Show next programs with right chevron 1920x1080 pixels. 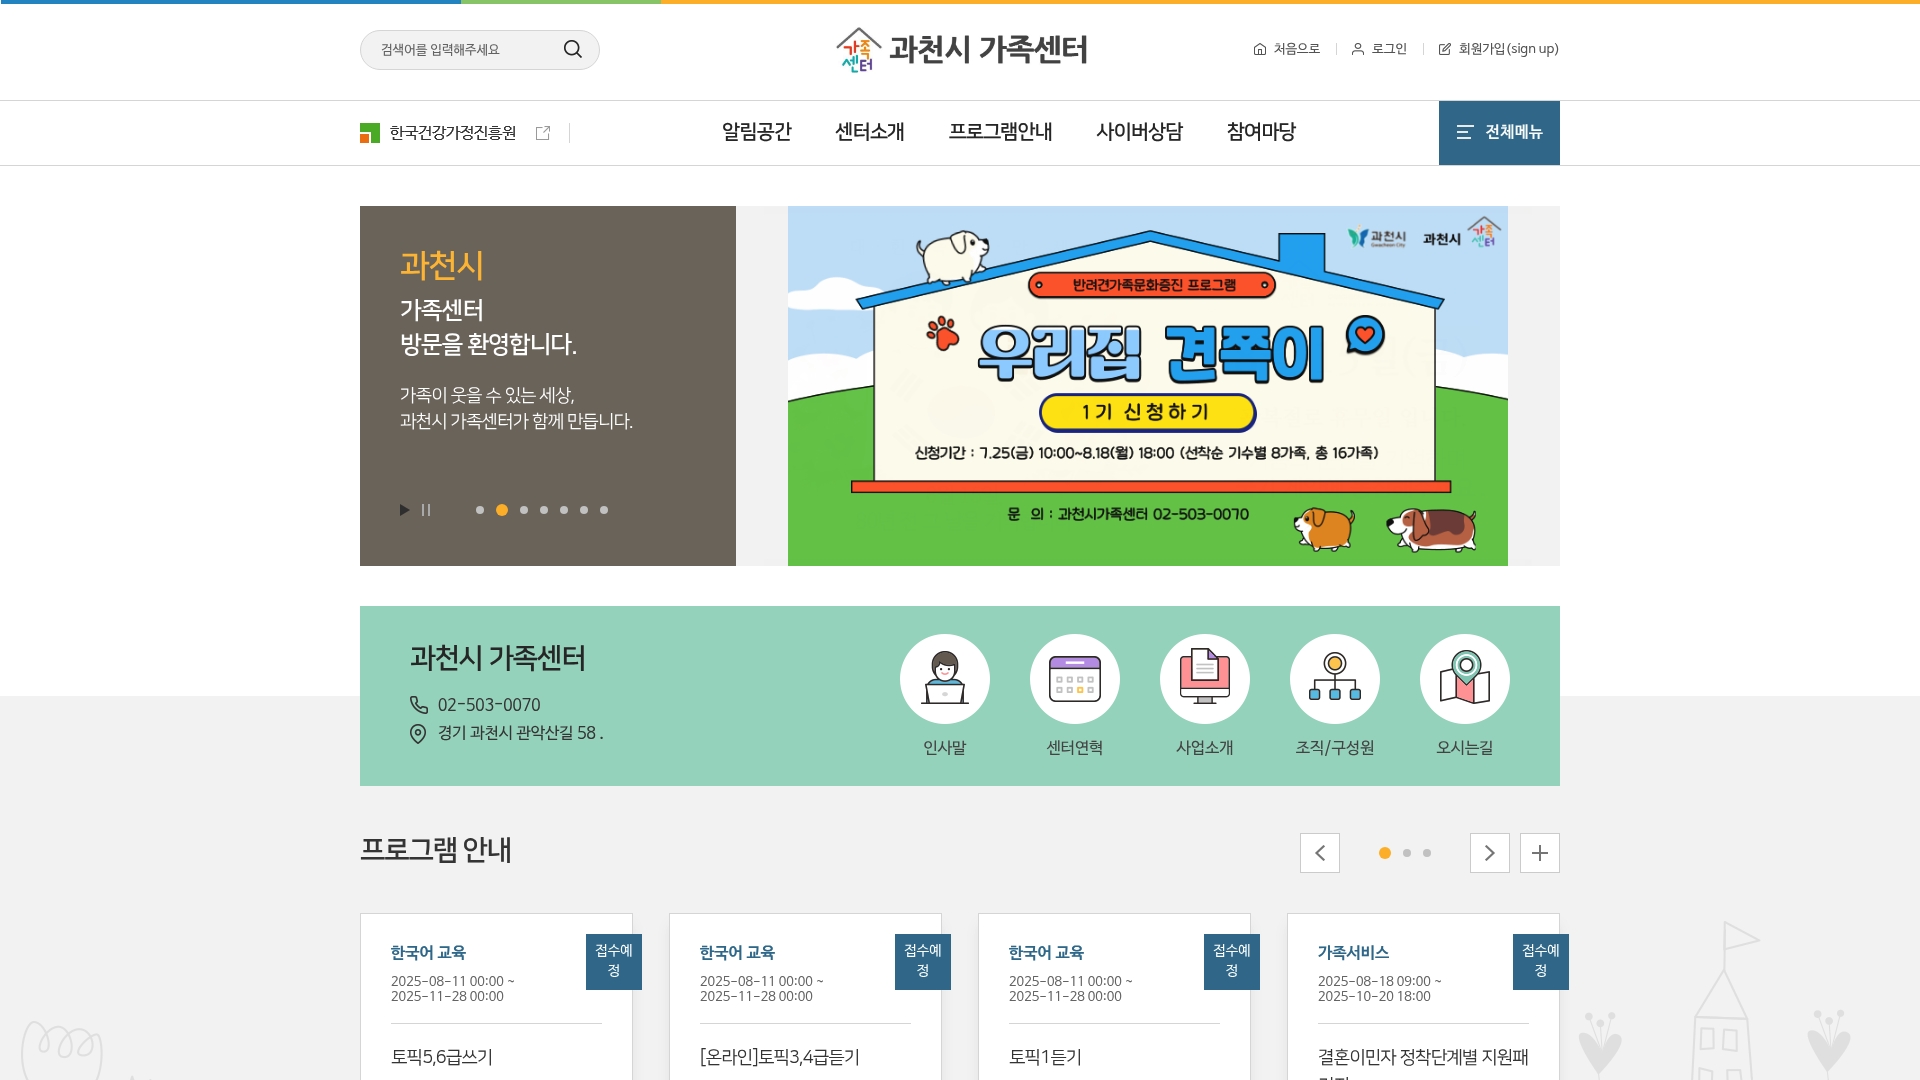[x=1490, y=853]
